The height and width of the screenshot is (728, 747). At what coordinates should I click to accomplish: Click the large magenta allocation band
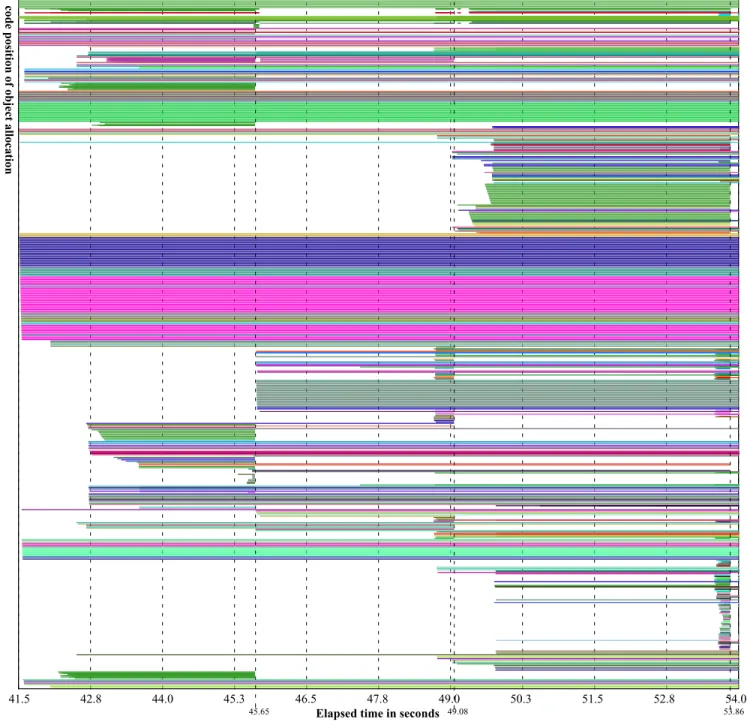pos(379,294)
